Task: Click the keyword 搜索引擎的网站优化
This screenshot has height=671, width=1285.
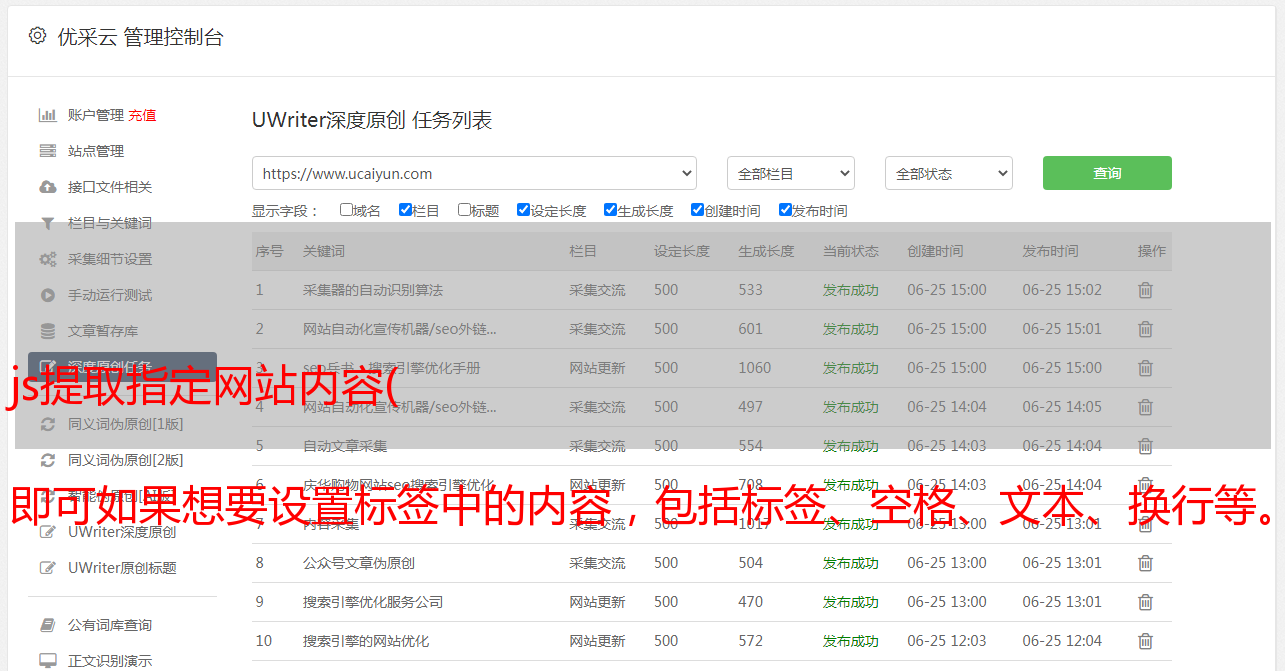Action: (x=366, y=641)
